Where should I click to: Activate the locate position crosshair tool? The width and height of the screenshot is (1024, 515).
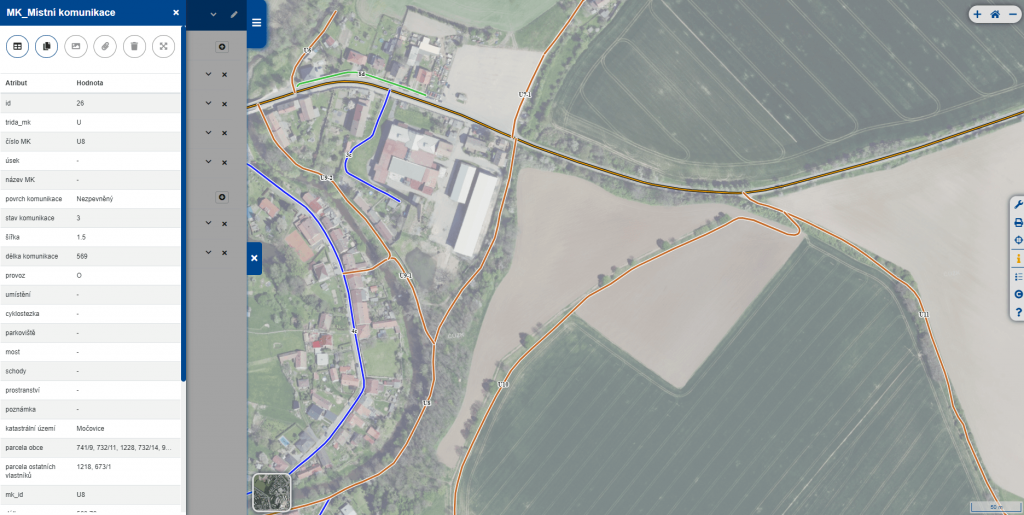[x=1018, y=240]
